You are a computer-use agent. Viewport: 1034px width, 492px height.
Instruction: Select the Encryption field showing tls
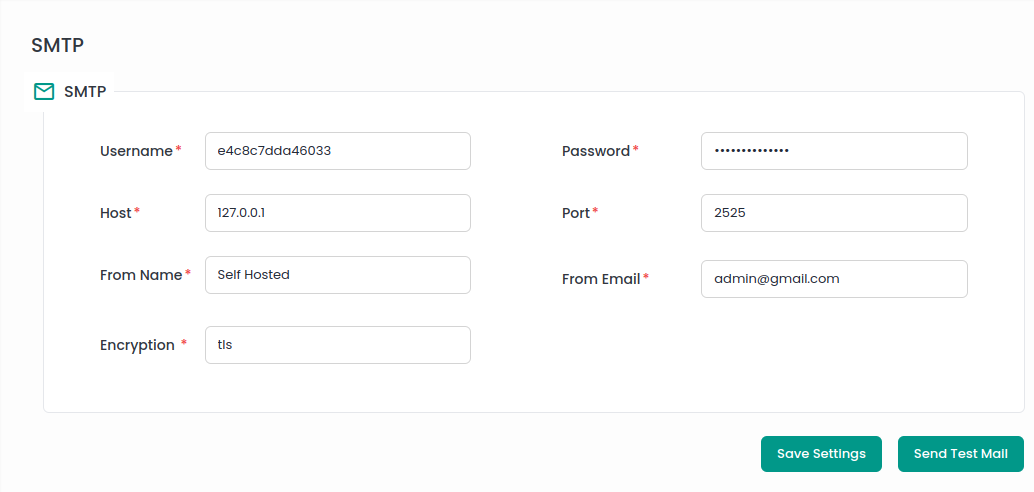(337, 345)
